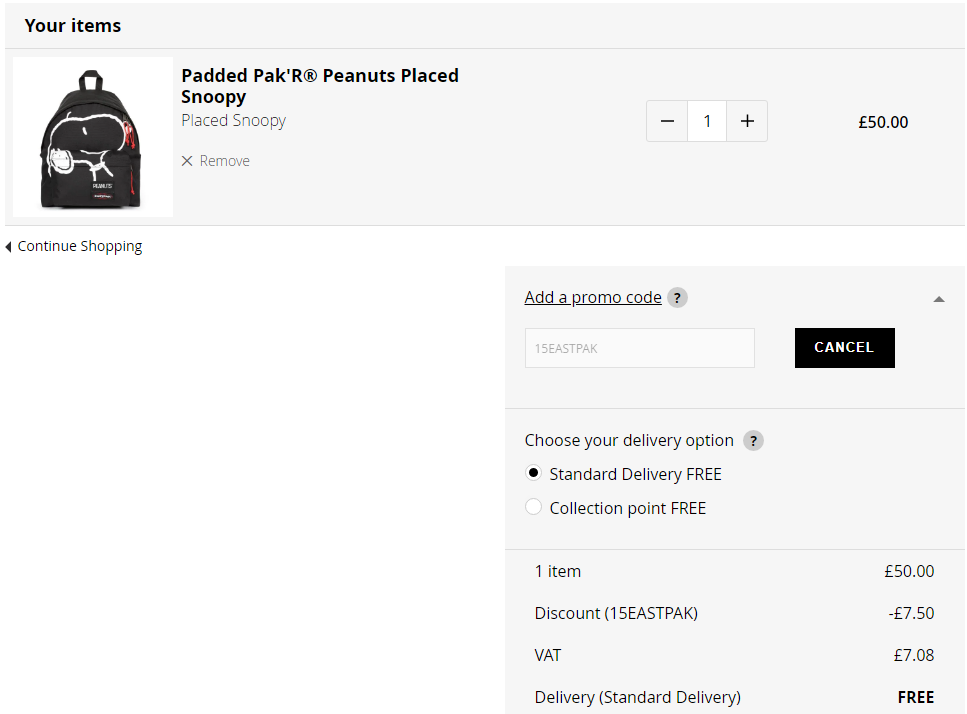Collapse the promo code section arrow

click(939, 299)
